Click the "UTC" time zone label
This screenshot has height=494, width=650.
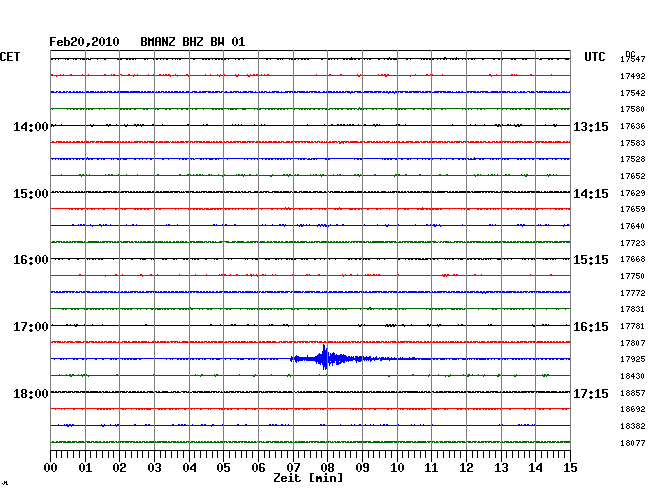pyautogui.click(x=595, y=57)
